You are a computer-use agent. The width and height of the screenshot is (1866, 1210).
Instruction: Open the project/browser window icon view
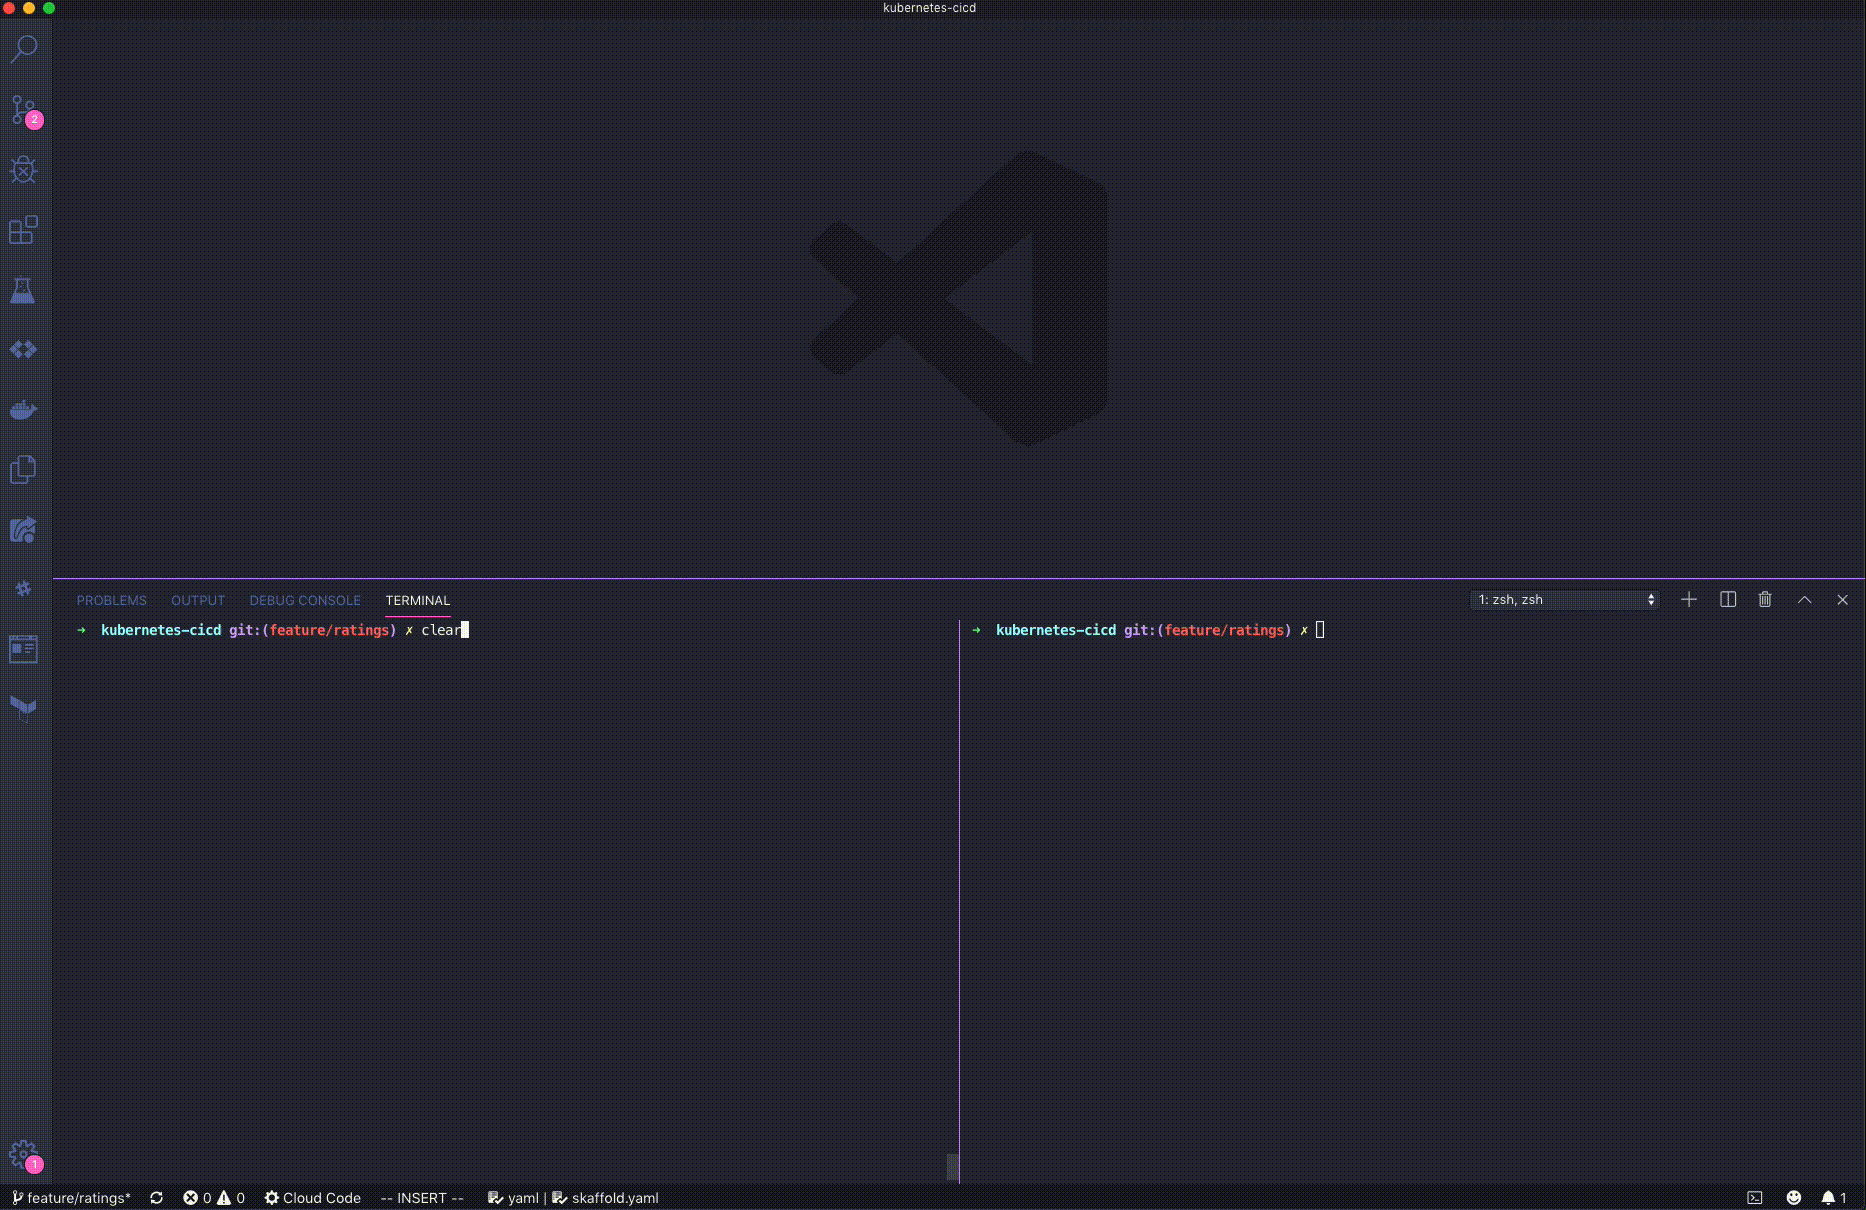[x=24, y=649]
